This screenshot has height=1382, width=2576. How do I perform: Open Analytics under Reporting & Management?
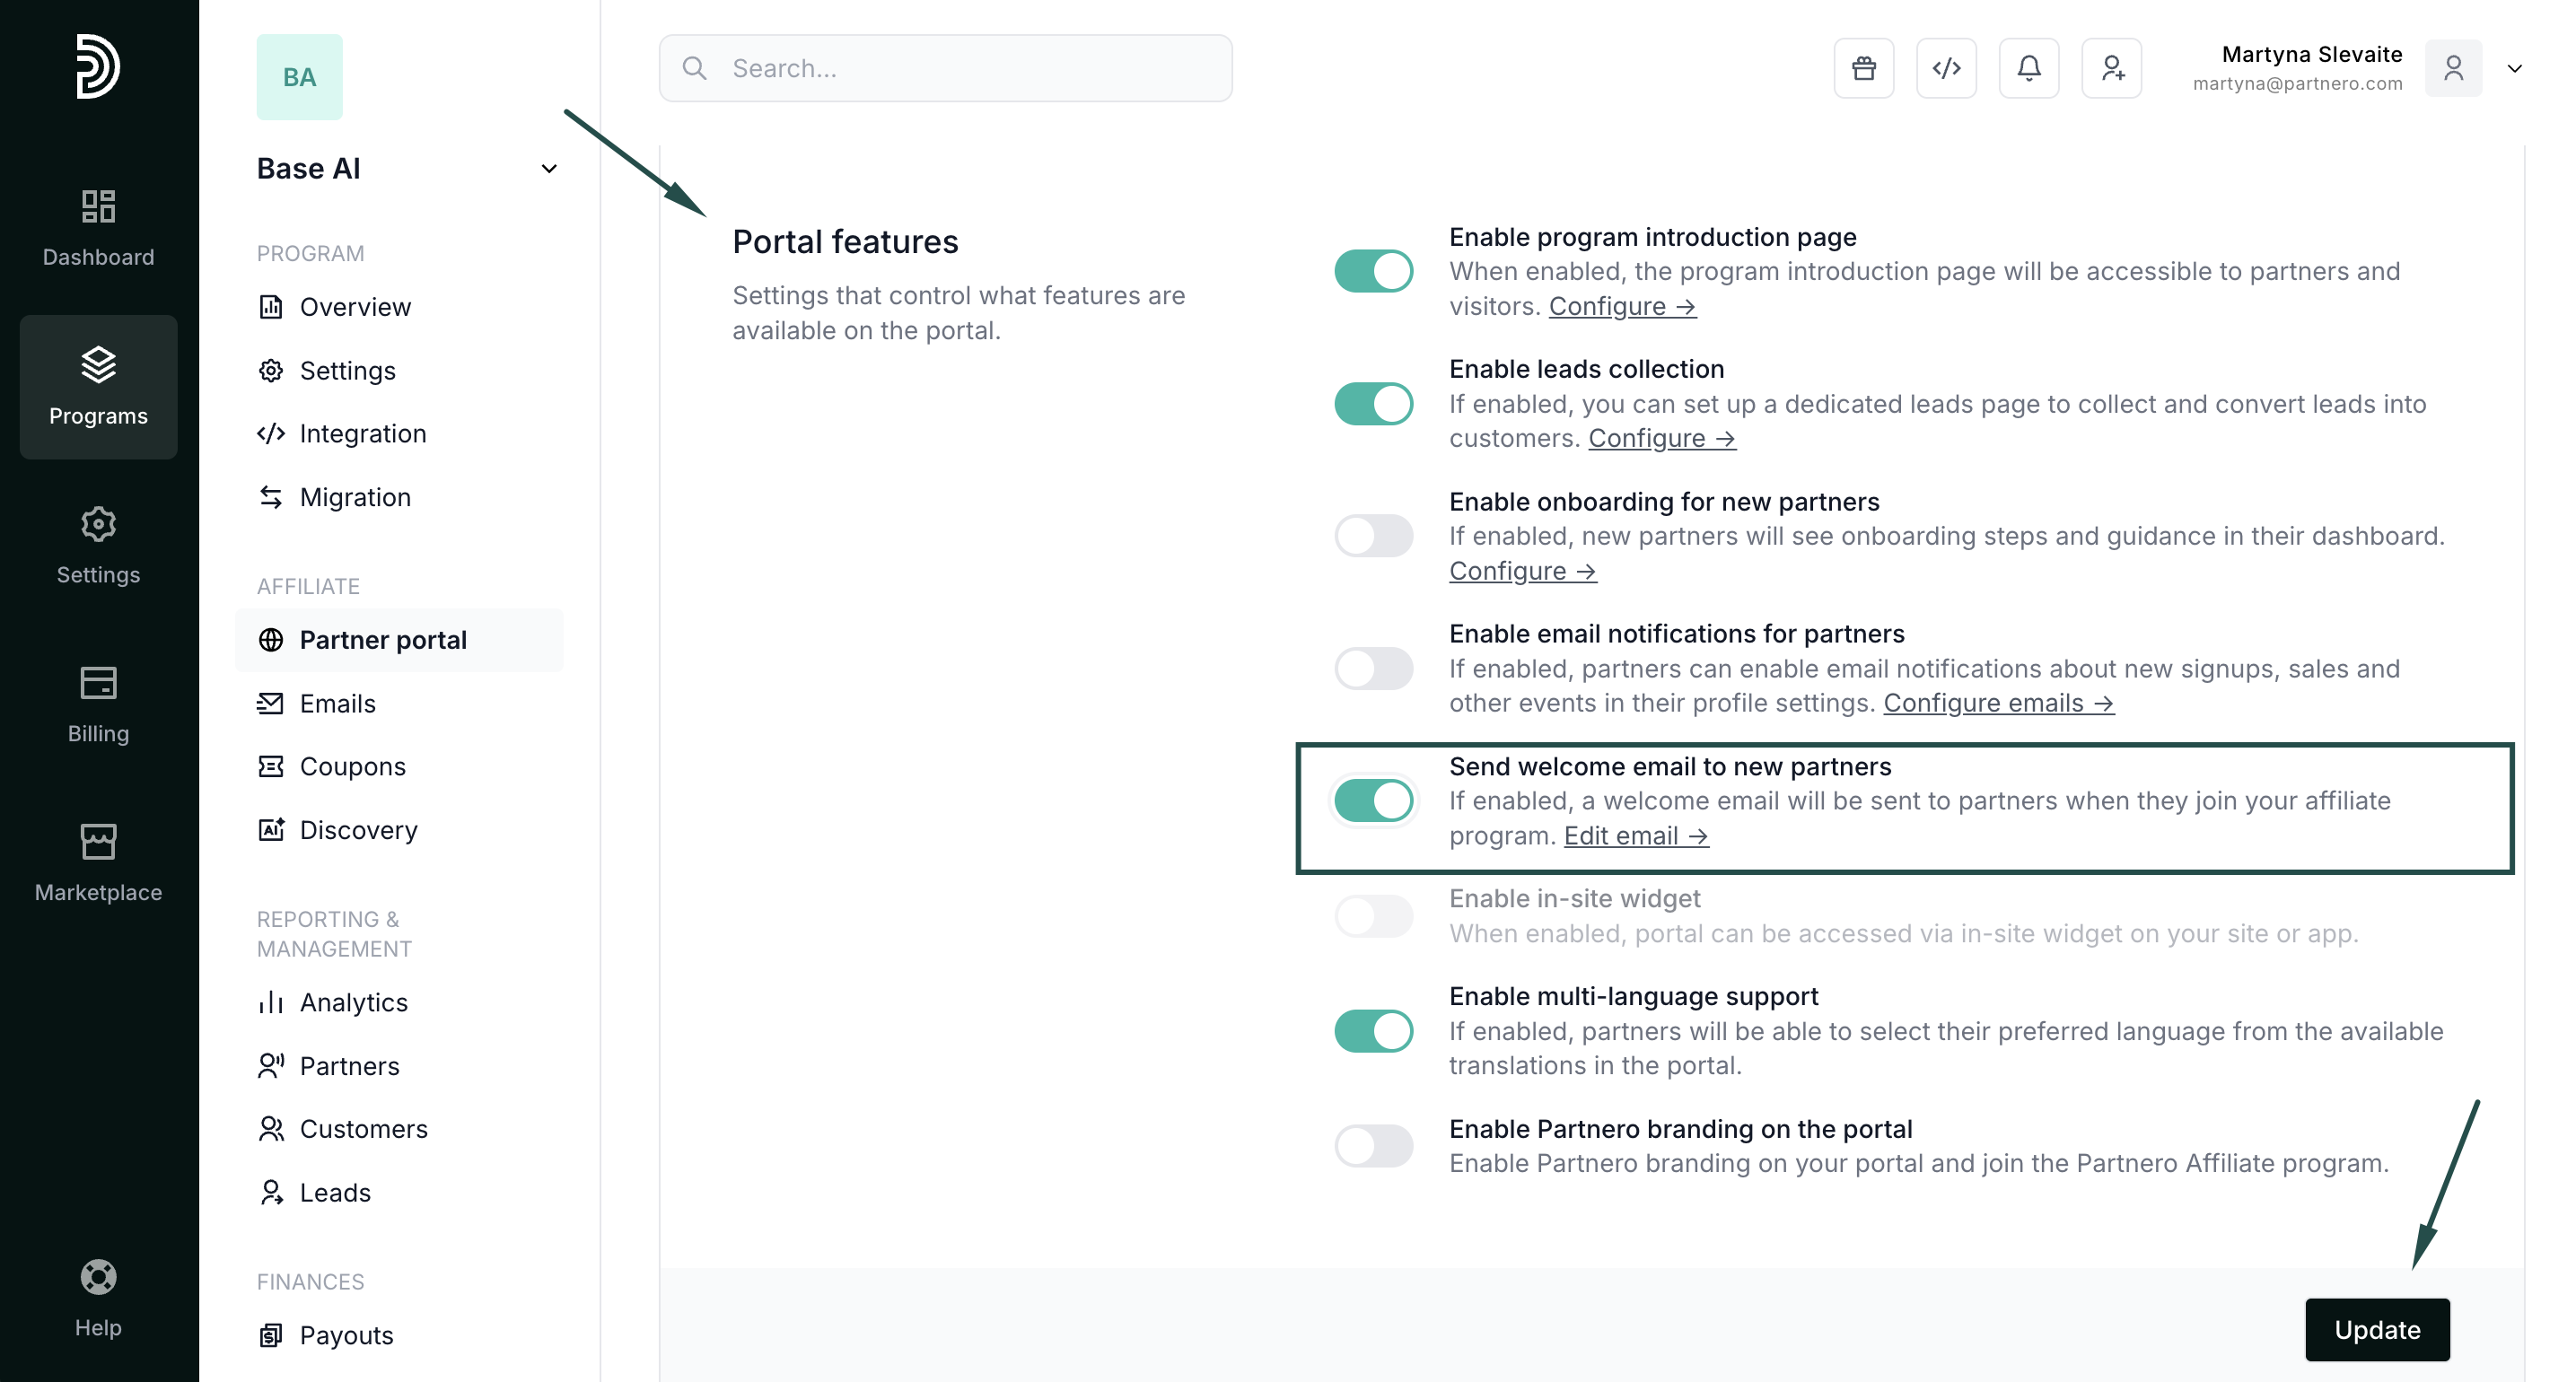pyautogui.click(x=353, y=1002)
